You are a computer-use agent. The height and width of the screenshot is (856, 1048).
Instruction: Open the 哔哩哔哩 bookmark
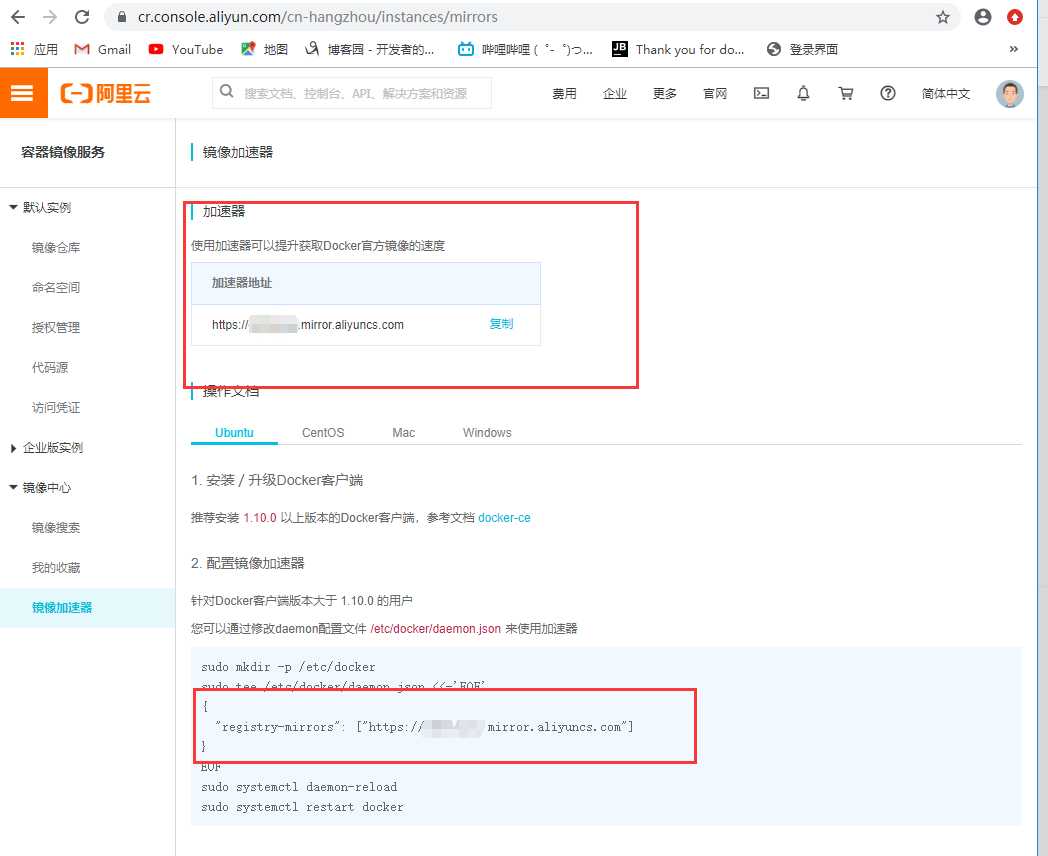(525, 49)
